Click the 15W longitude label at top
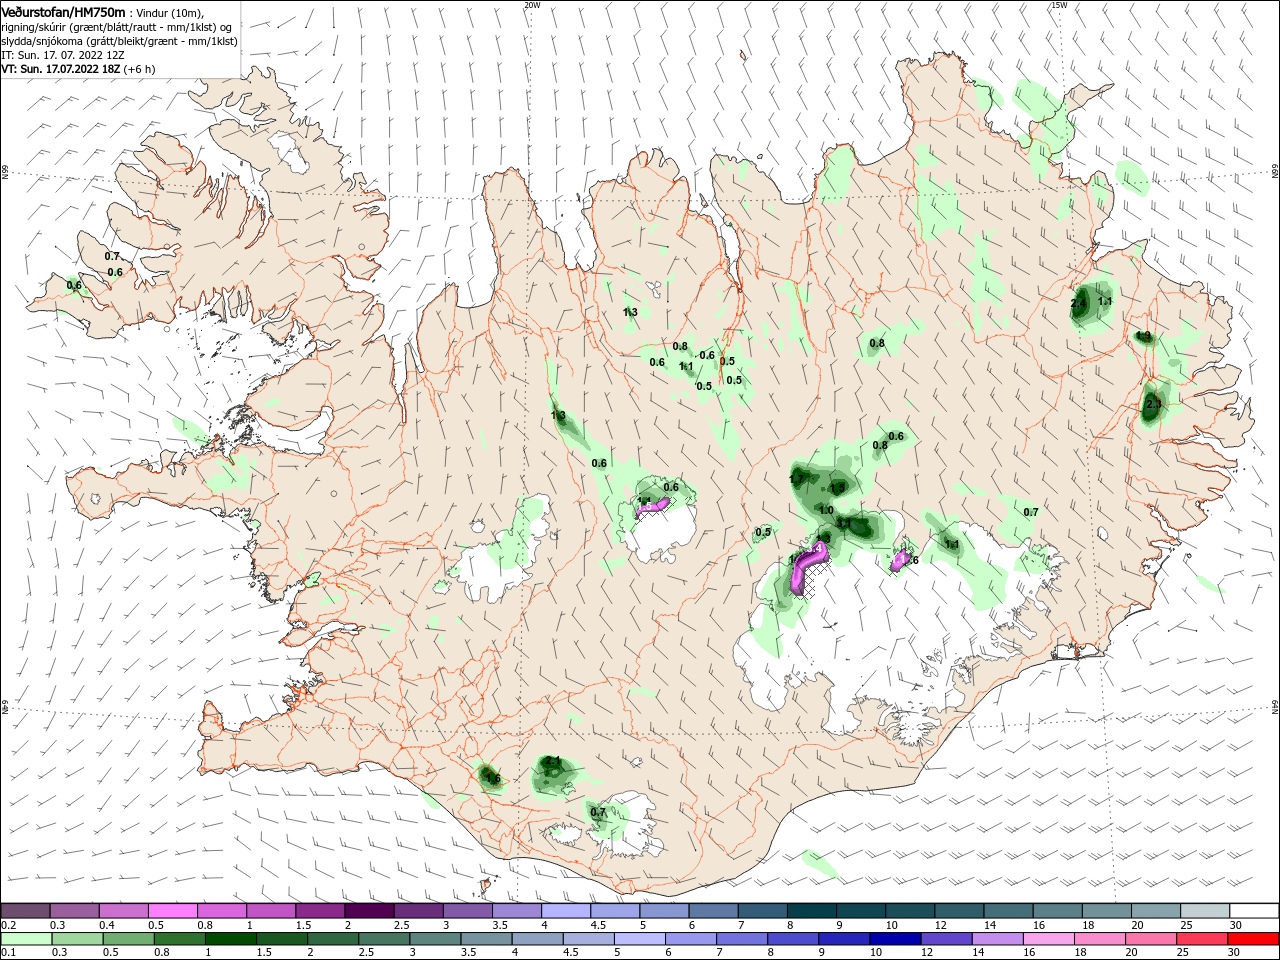 (1059, 5)
